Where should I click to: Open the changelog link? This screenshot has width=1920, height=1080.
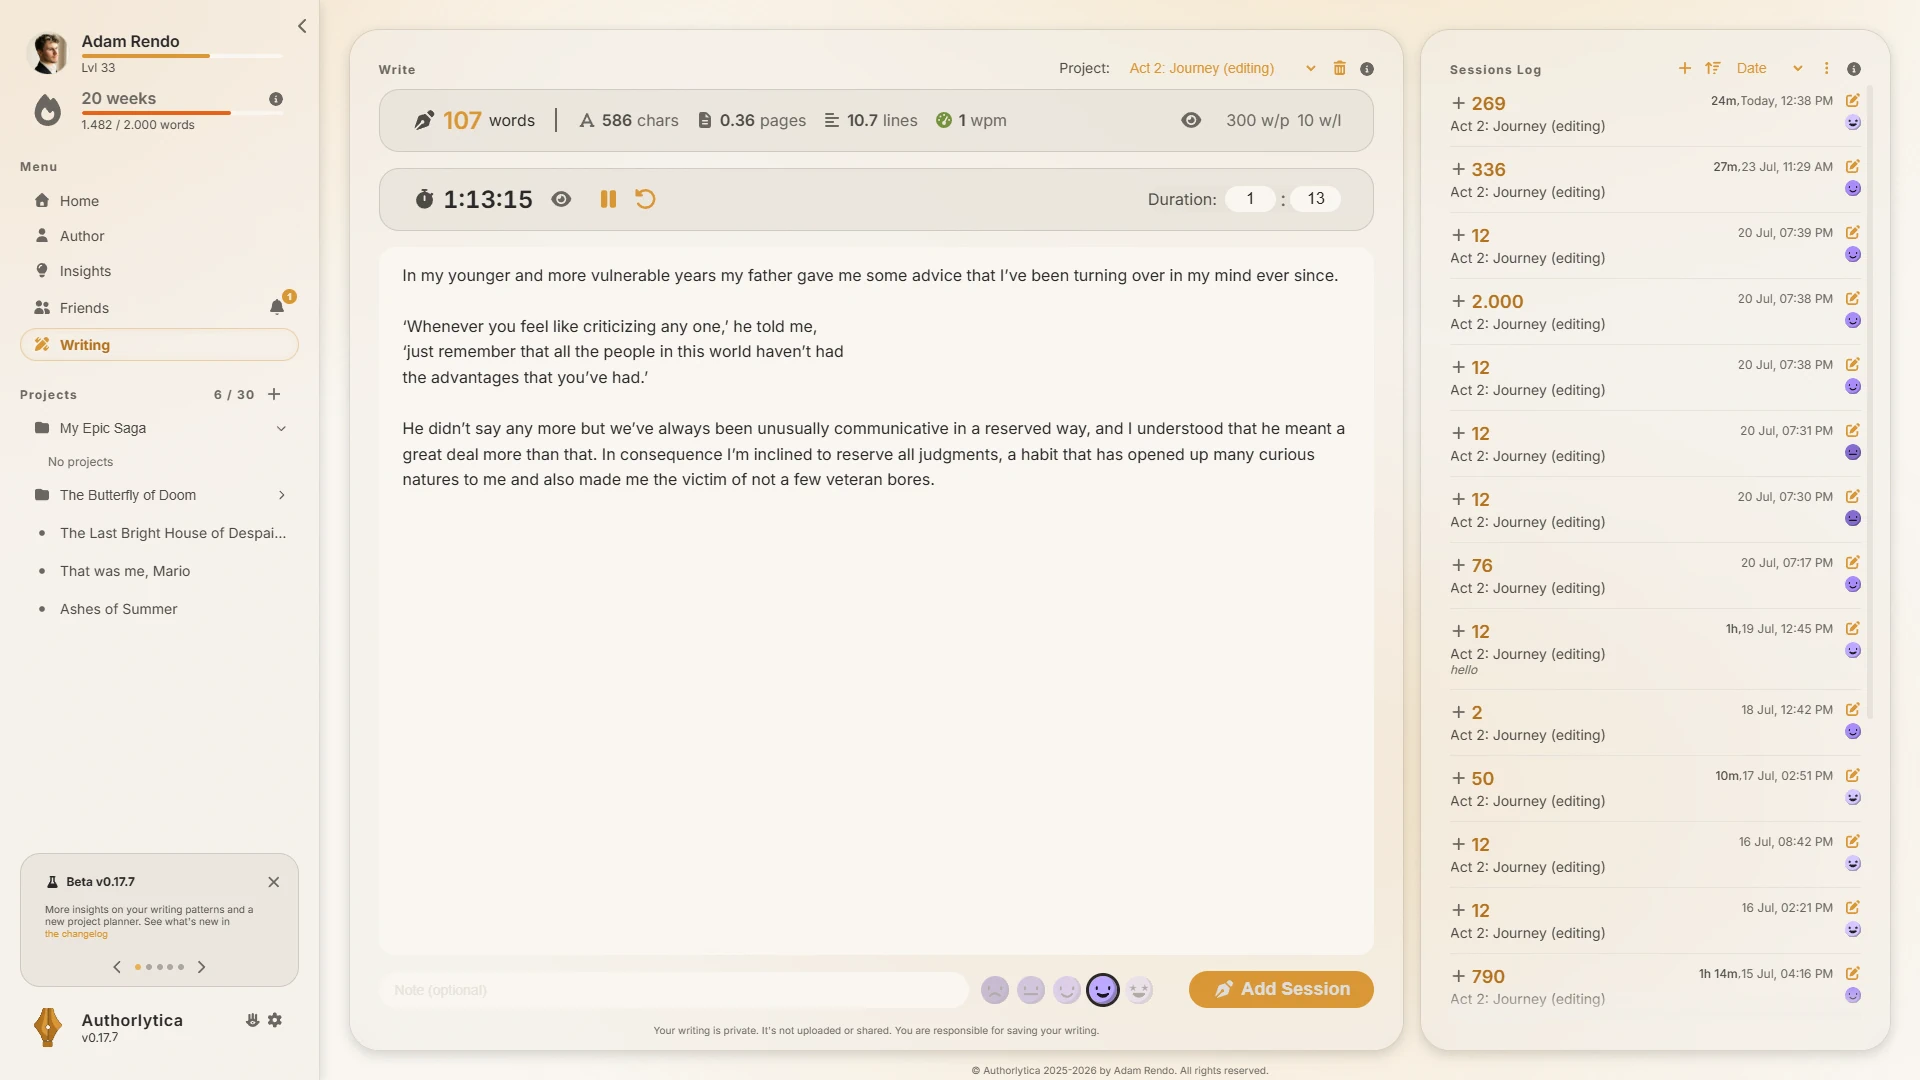75,934
